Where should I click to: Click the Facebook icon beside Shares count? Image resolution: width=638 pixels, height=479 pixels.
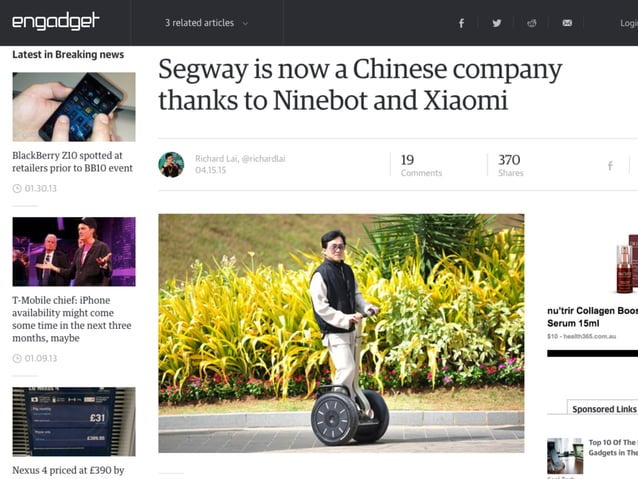[610, 166]
